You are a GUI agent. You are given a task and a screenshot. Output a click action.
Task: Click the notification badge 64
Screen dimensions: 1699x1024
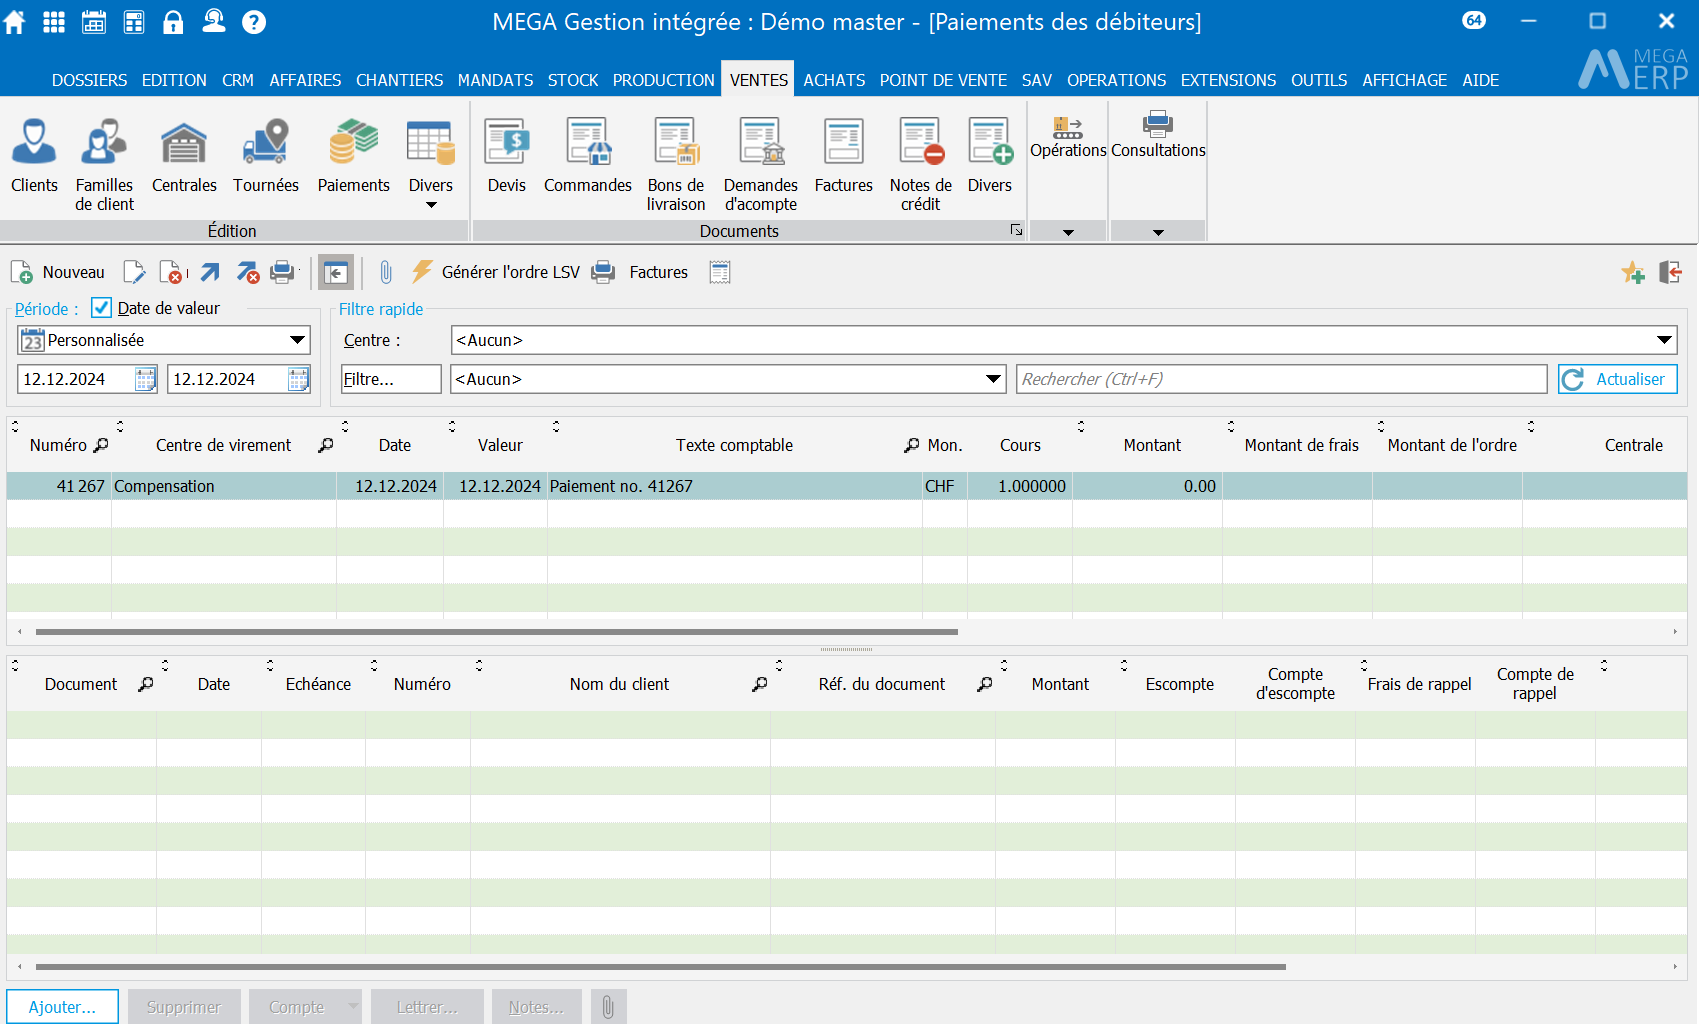click(x=1474, y=20)
